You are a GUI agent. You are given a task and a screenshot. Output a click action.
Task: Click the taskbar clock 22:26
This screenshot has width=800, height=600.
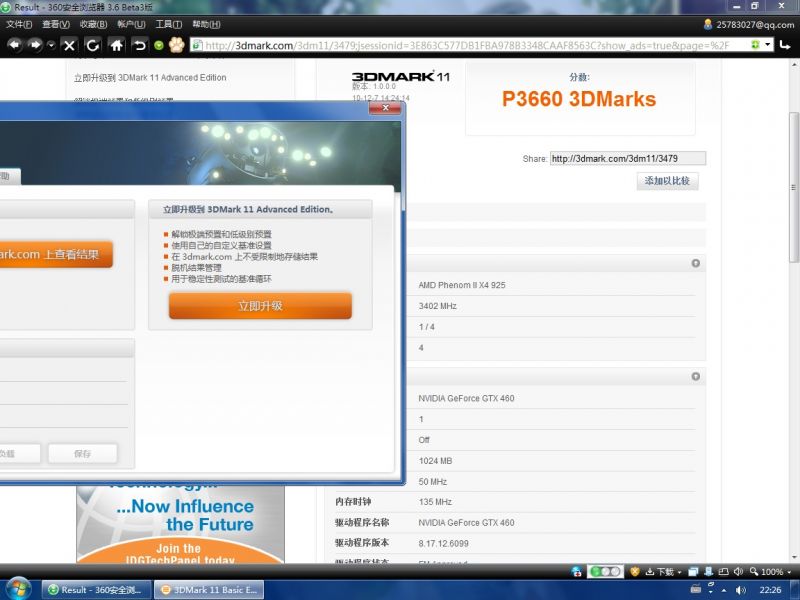coord(770,590)
